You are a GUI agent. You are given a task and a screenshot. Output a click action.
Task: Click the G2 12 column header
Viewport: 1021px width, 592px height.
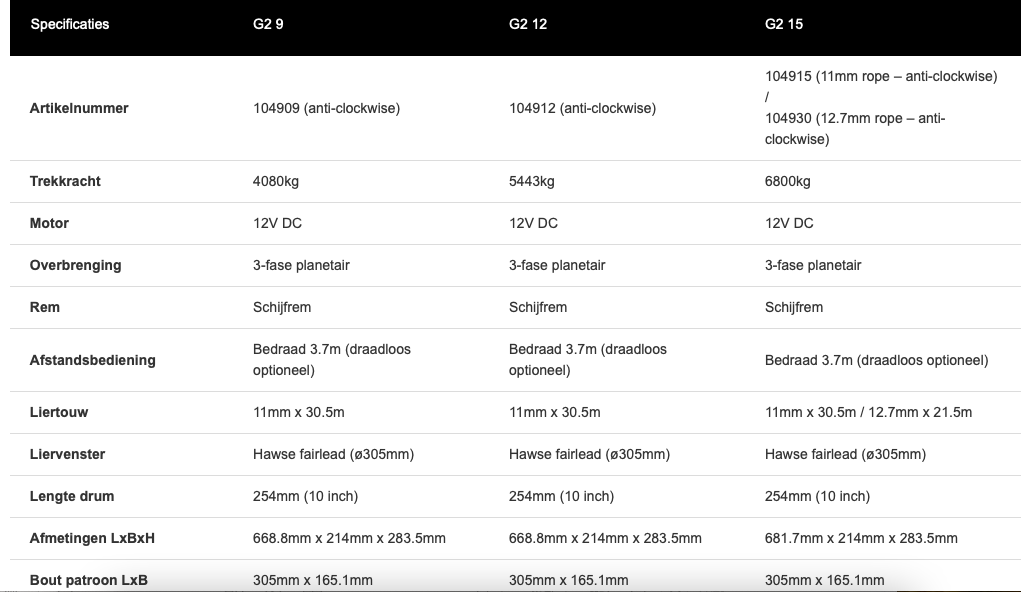click(528, 24)
